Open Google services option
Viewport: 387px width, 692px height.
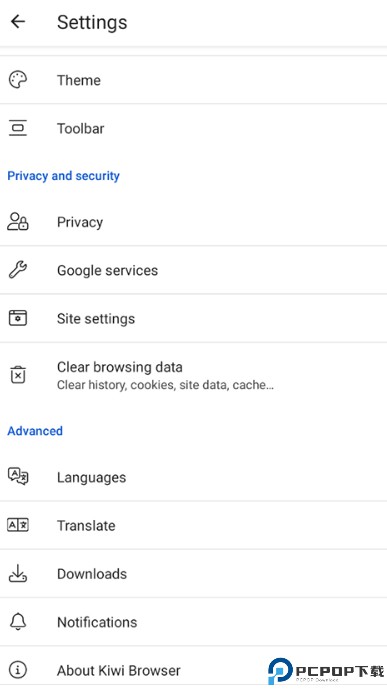click(193, 270)
